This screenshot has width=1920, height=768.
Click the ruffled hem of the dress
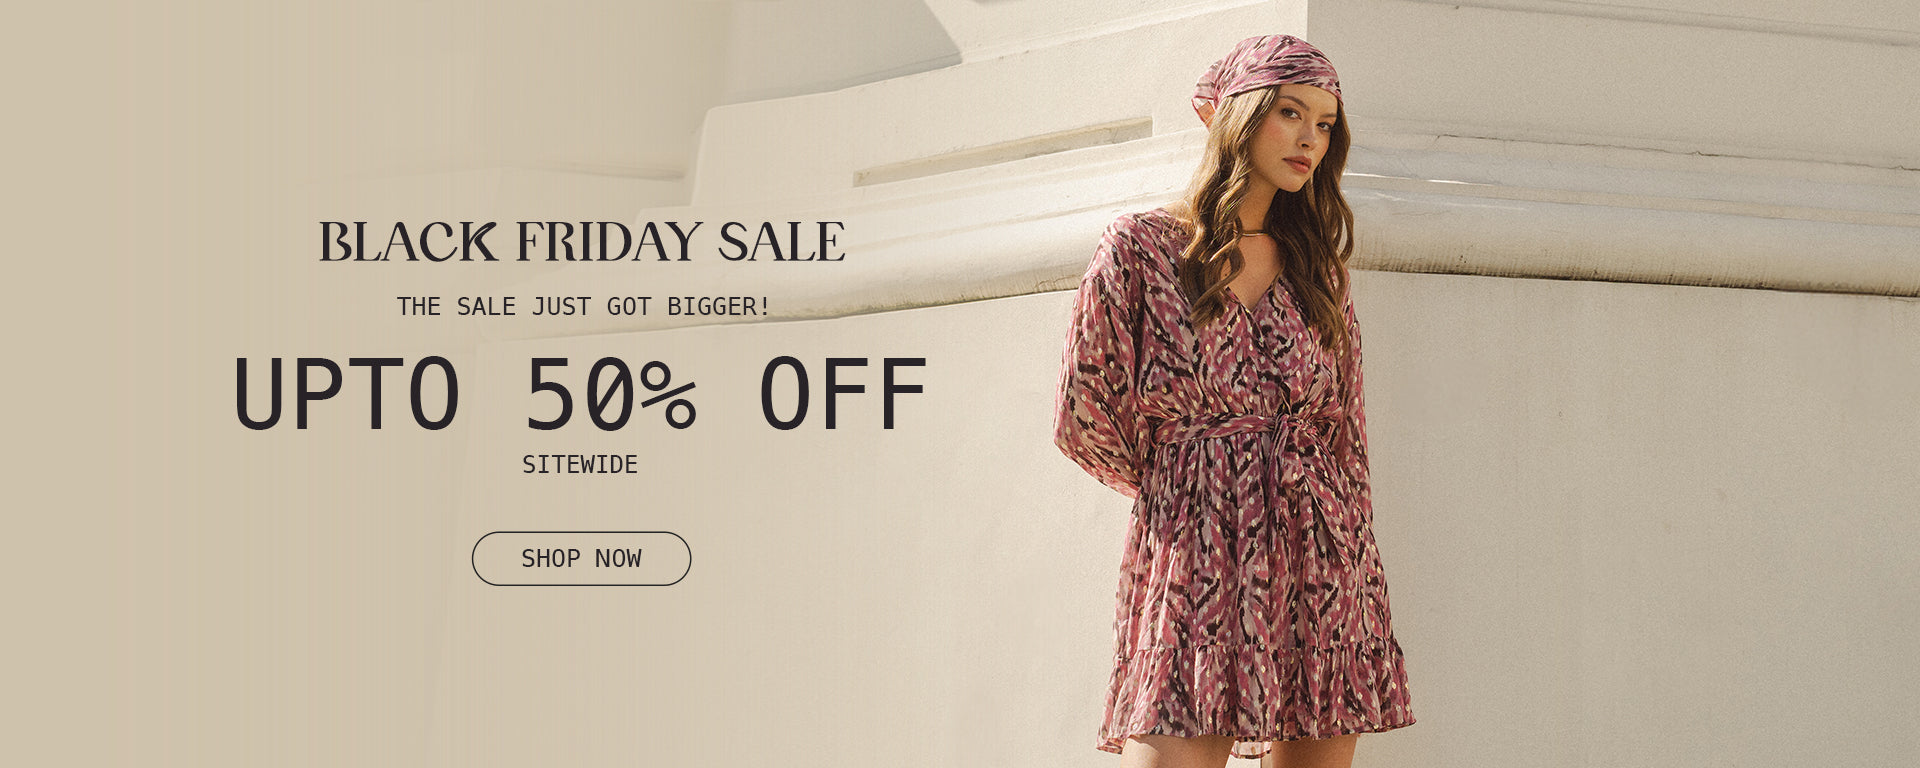click(1255, 700)
